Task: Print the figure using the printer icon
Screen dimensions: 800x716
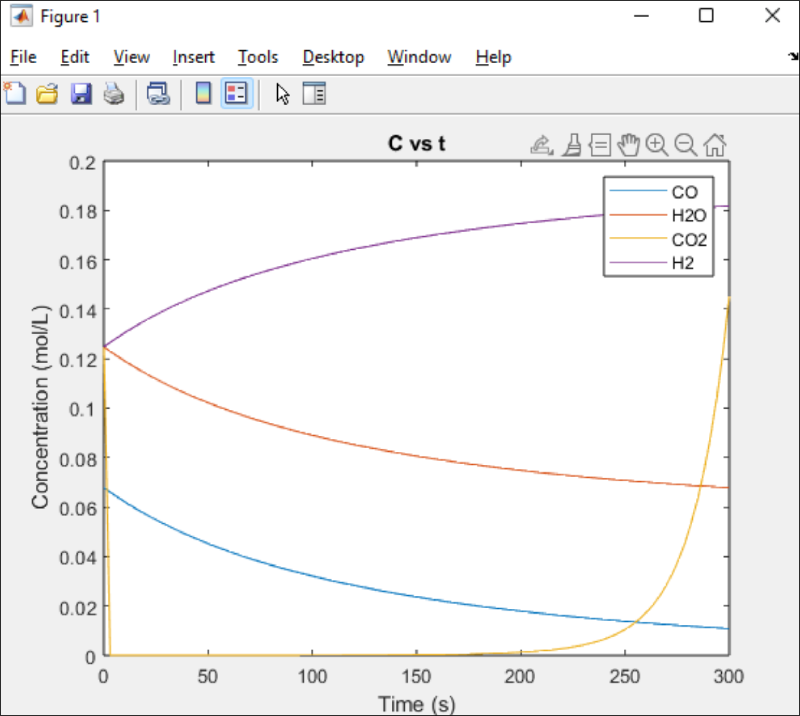Action: coord(114,94)
